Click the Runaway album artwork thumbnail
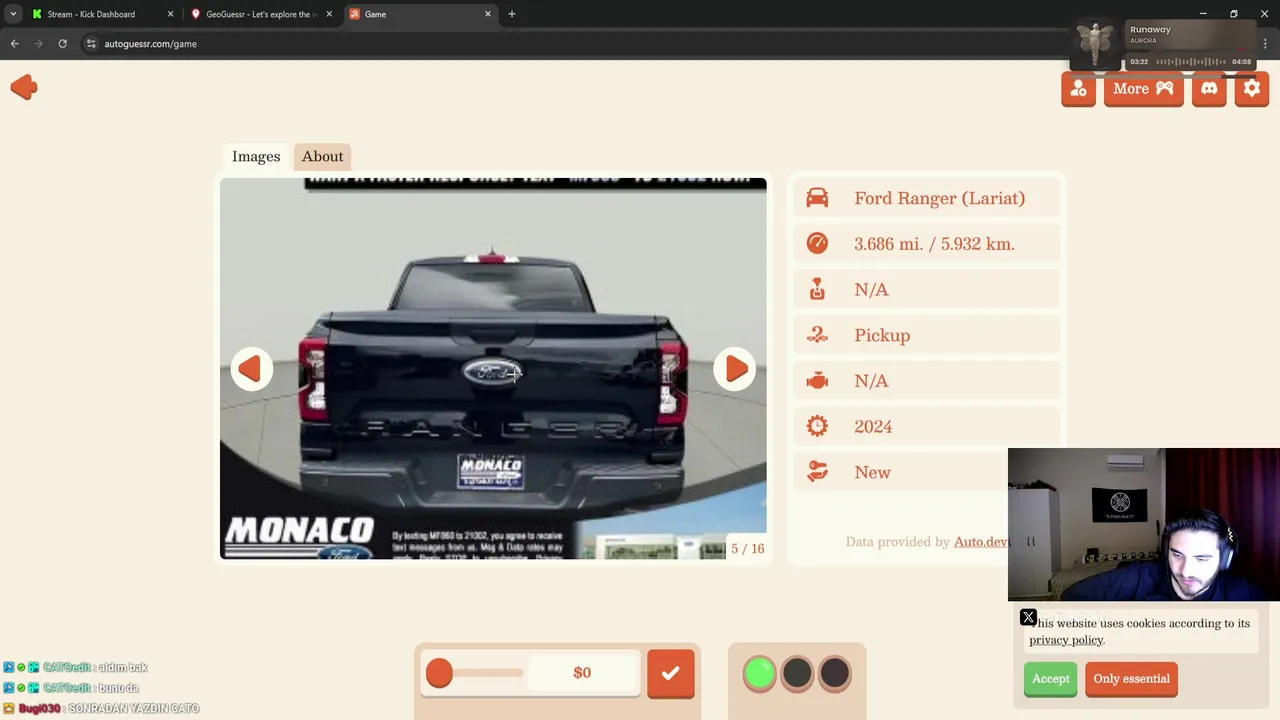 tap(1096, 44)
